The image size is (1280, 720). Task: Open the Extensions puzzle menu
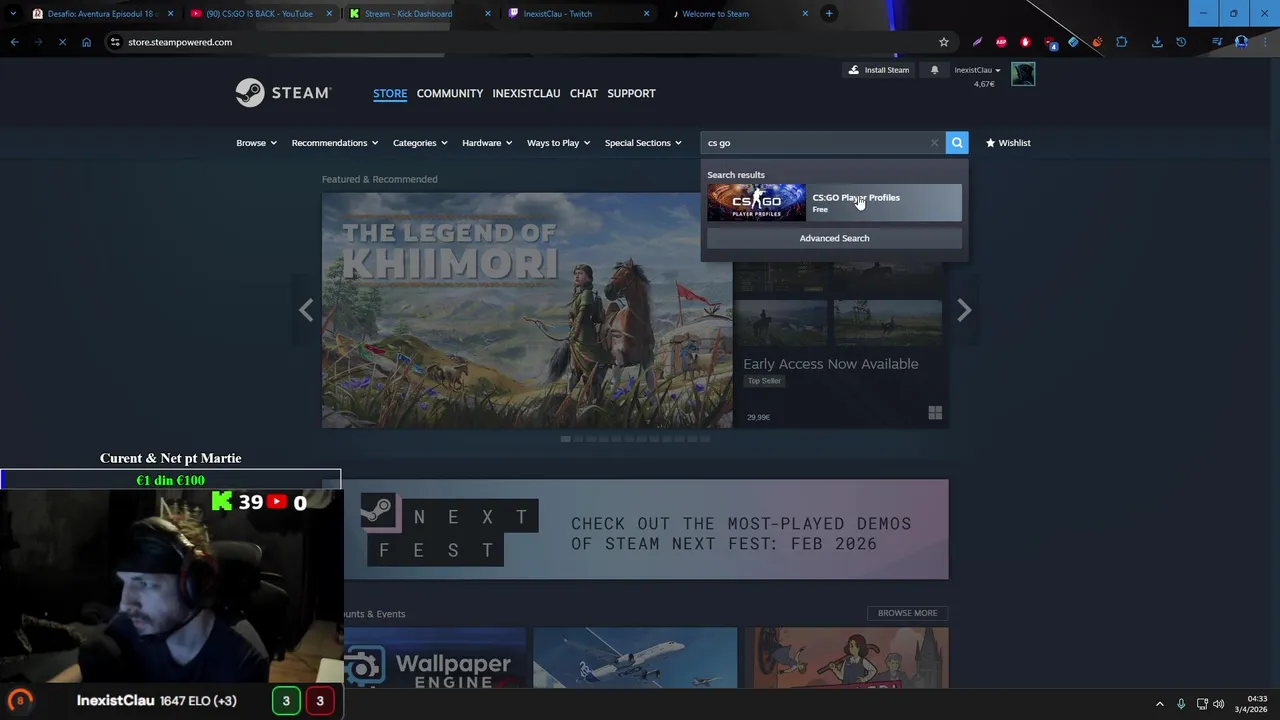tap(1121, 42)
